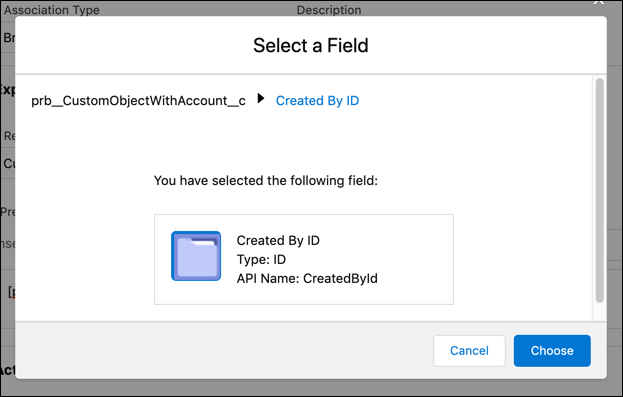Click the 'Created By ID' field name in card
The image size is (623, 397).
tap(278, 240)
